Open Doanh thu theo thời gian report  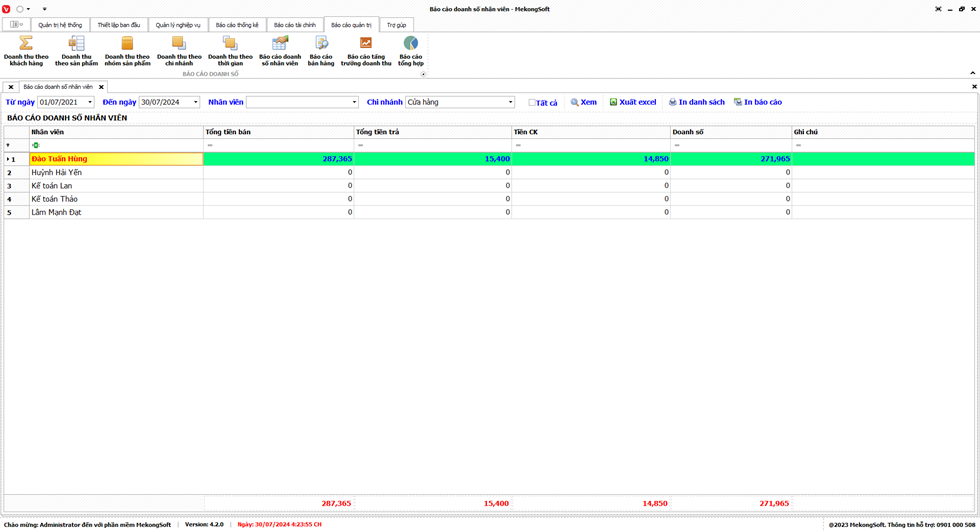click(230, 50)
